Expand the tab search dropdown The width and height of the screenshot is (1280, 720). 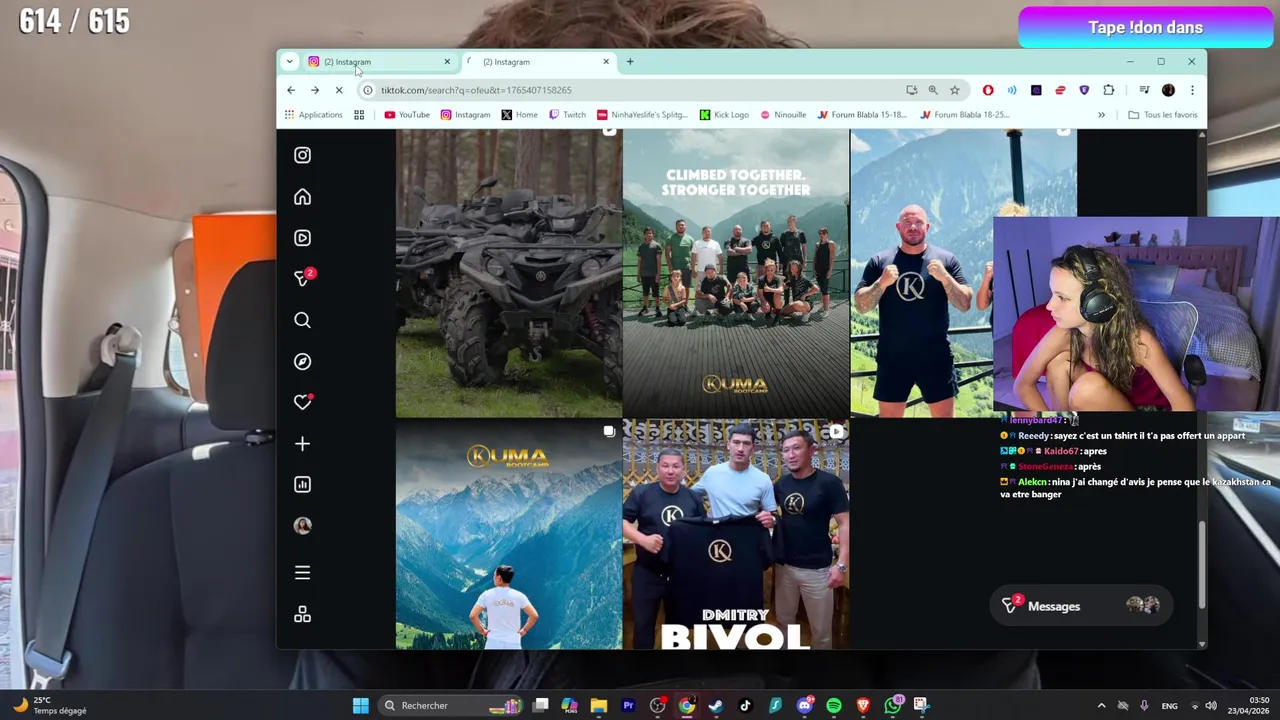point(289,62)
